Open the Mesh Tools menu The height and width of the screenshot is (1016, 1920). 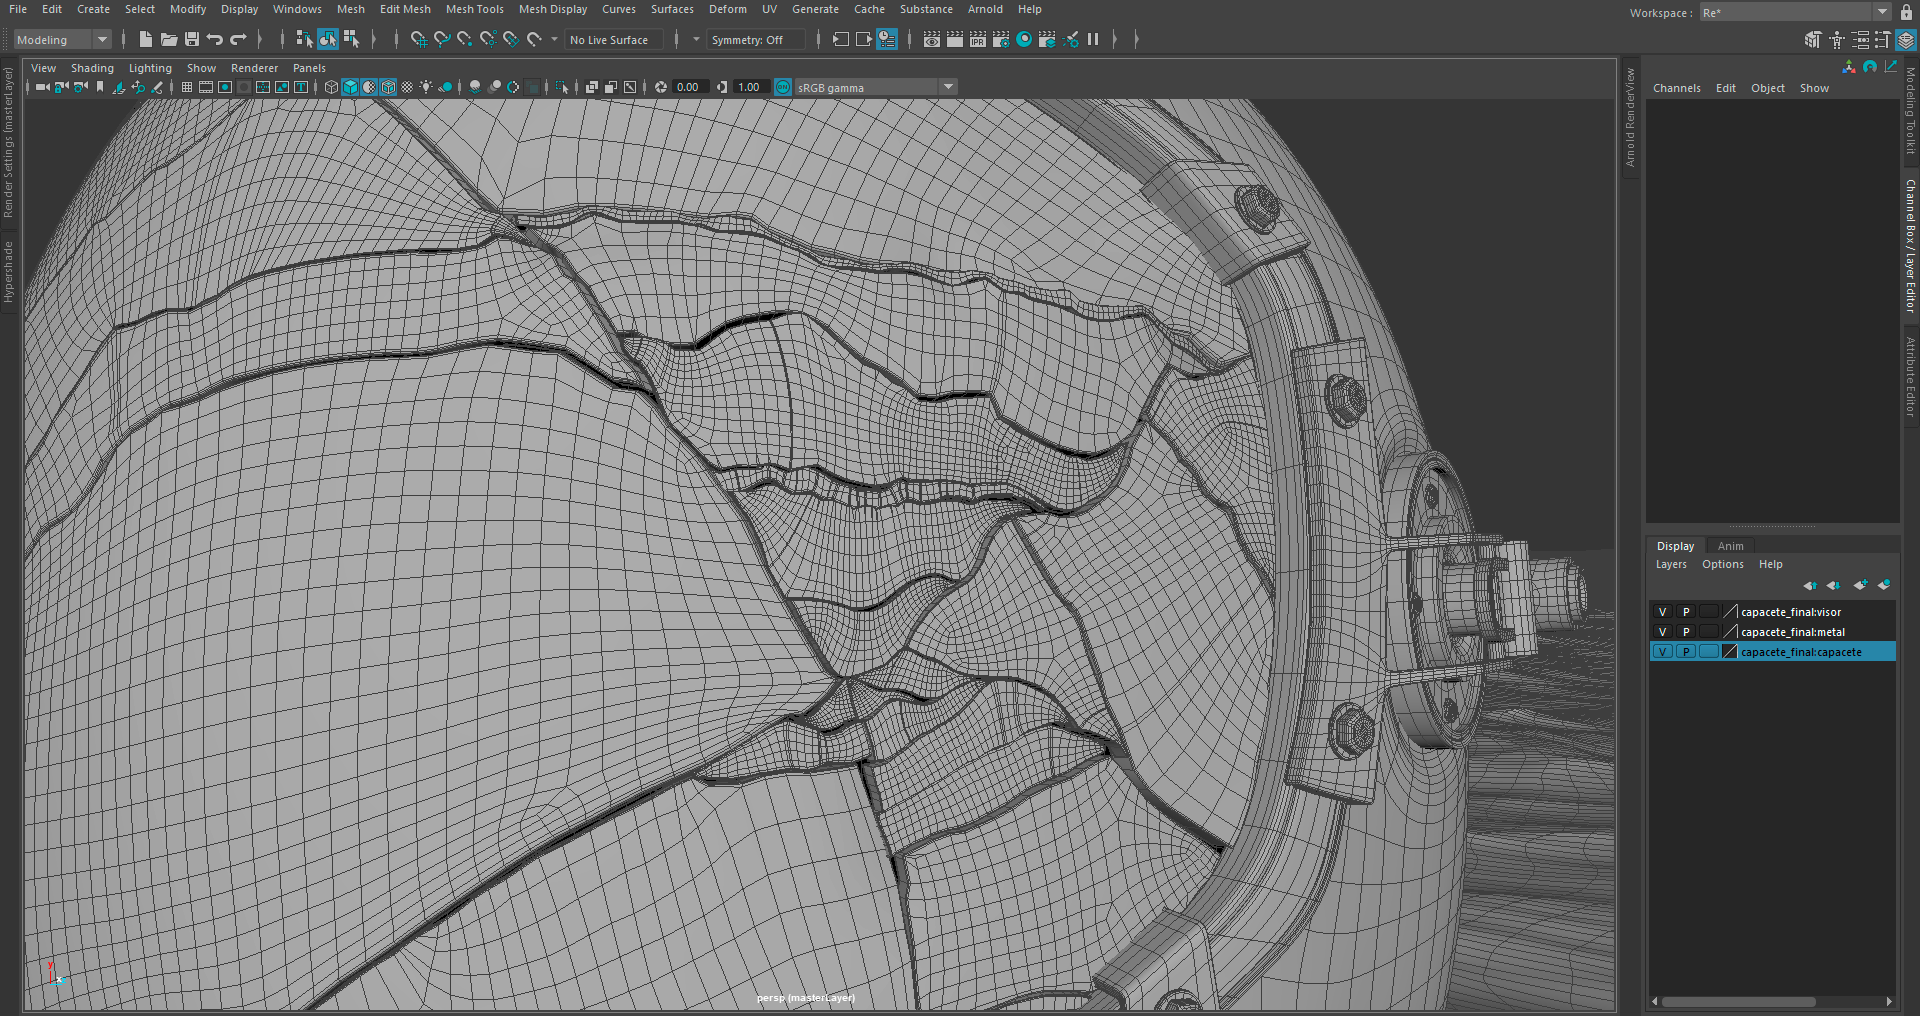point(474,9)
